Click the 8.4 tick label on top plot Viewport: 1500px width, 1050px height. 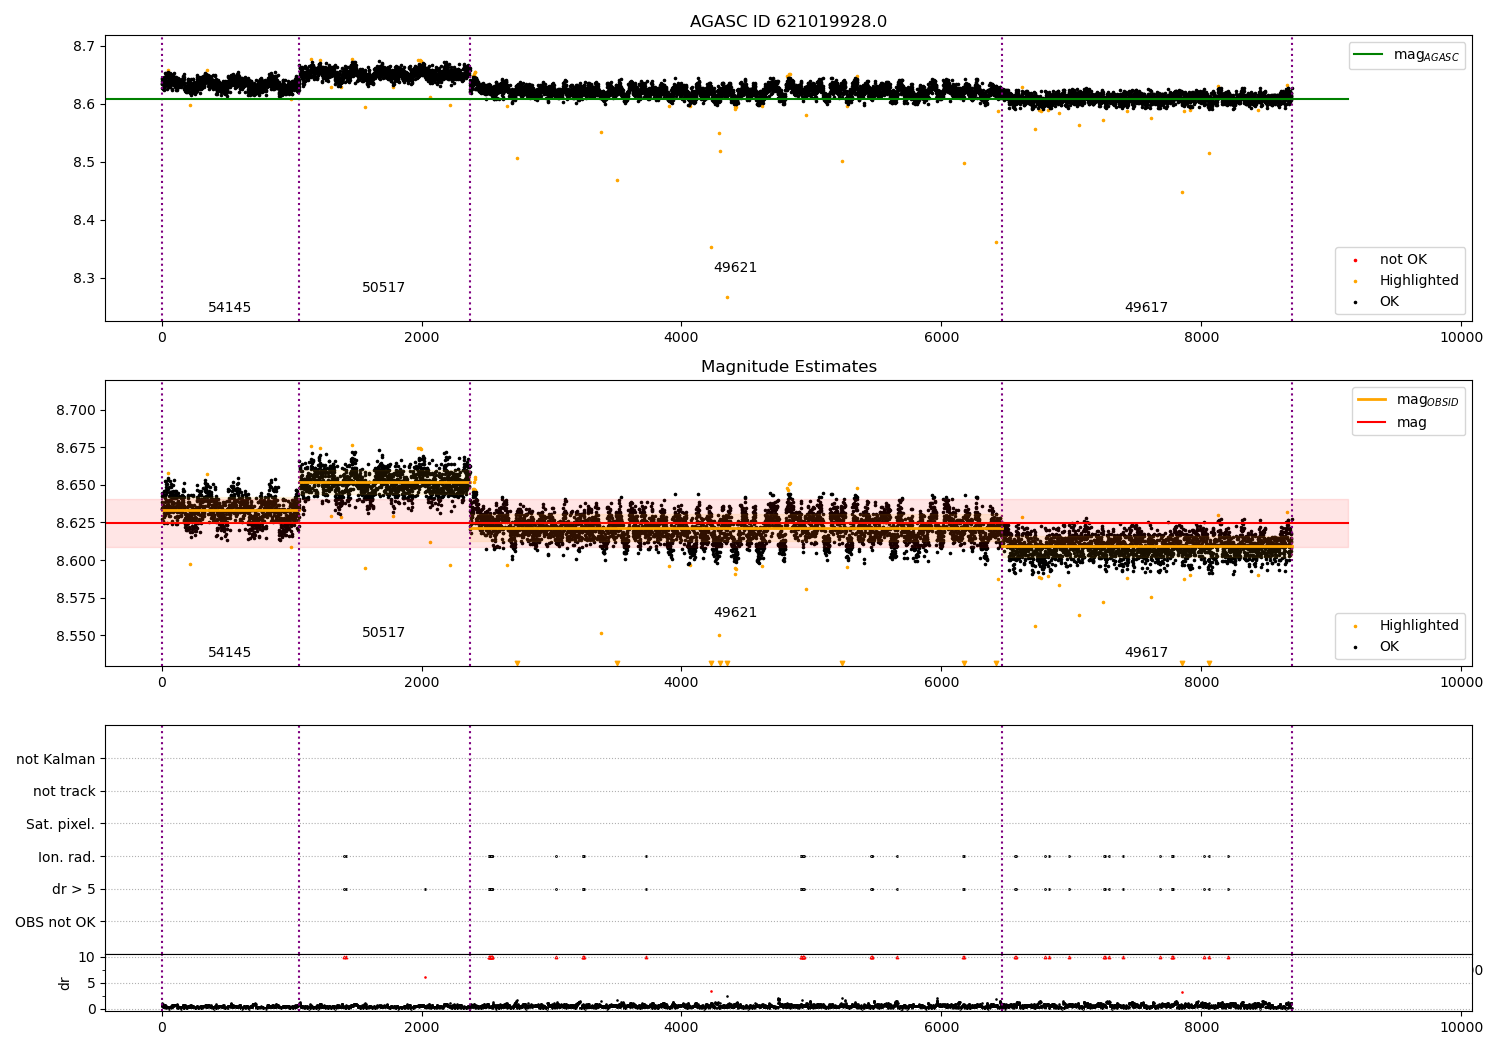84,221
